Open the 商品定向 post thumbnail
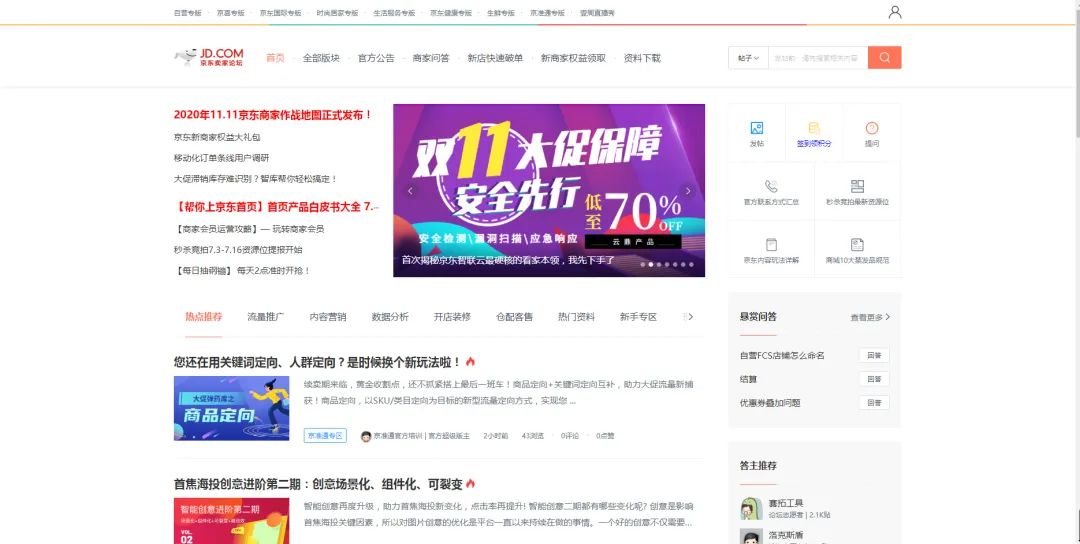This screenshot has height=544, width=1080. [231, 408]
